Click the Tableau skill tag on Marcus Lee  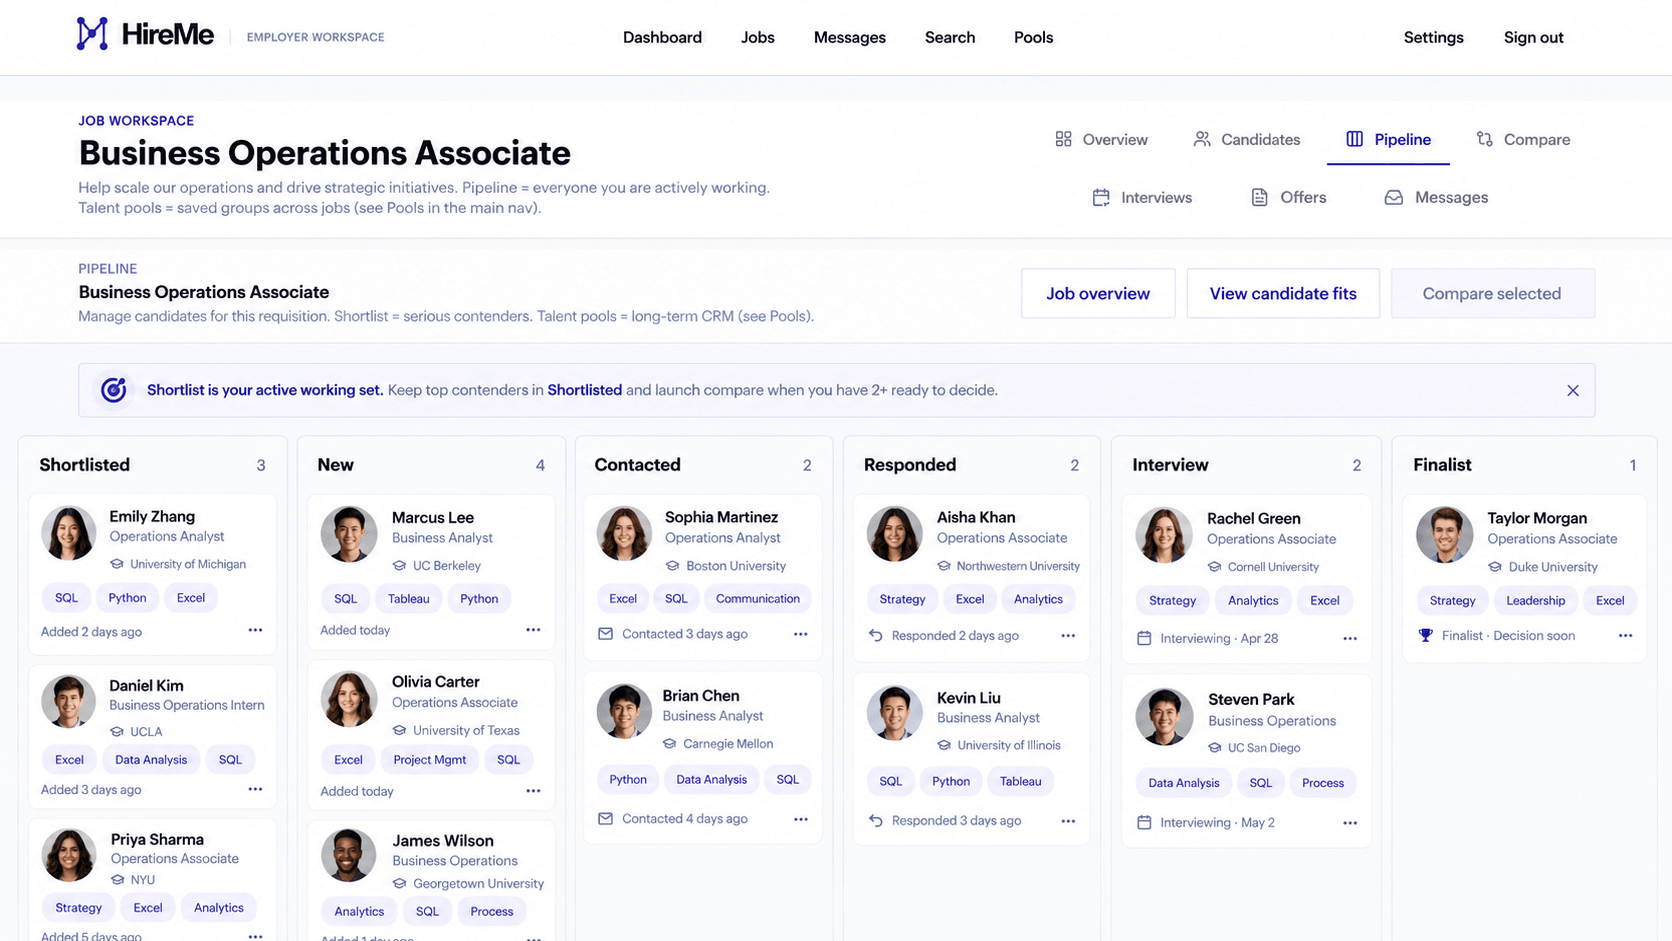pos(408,599)
